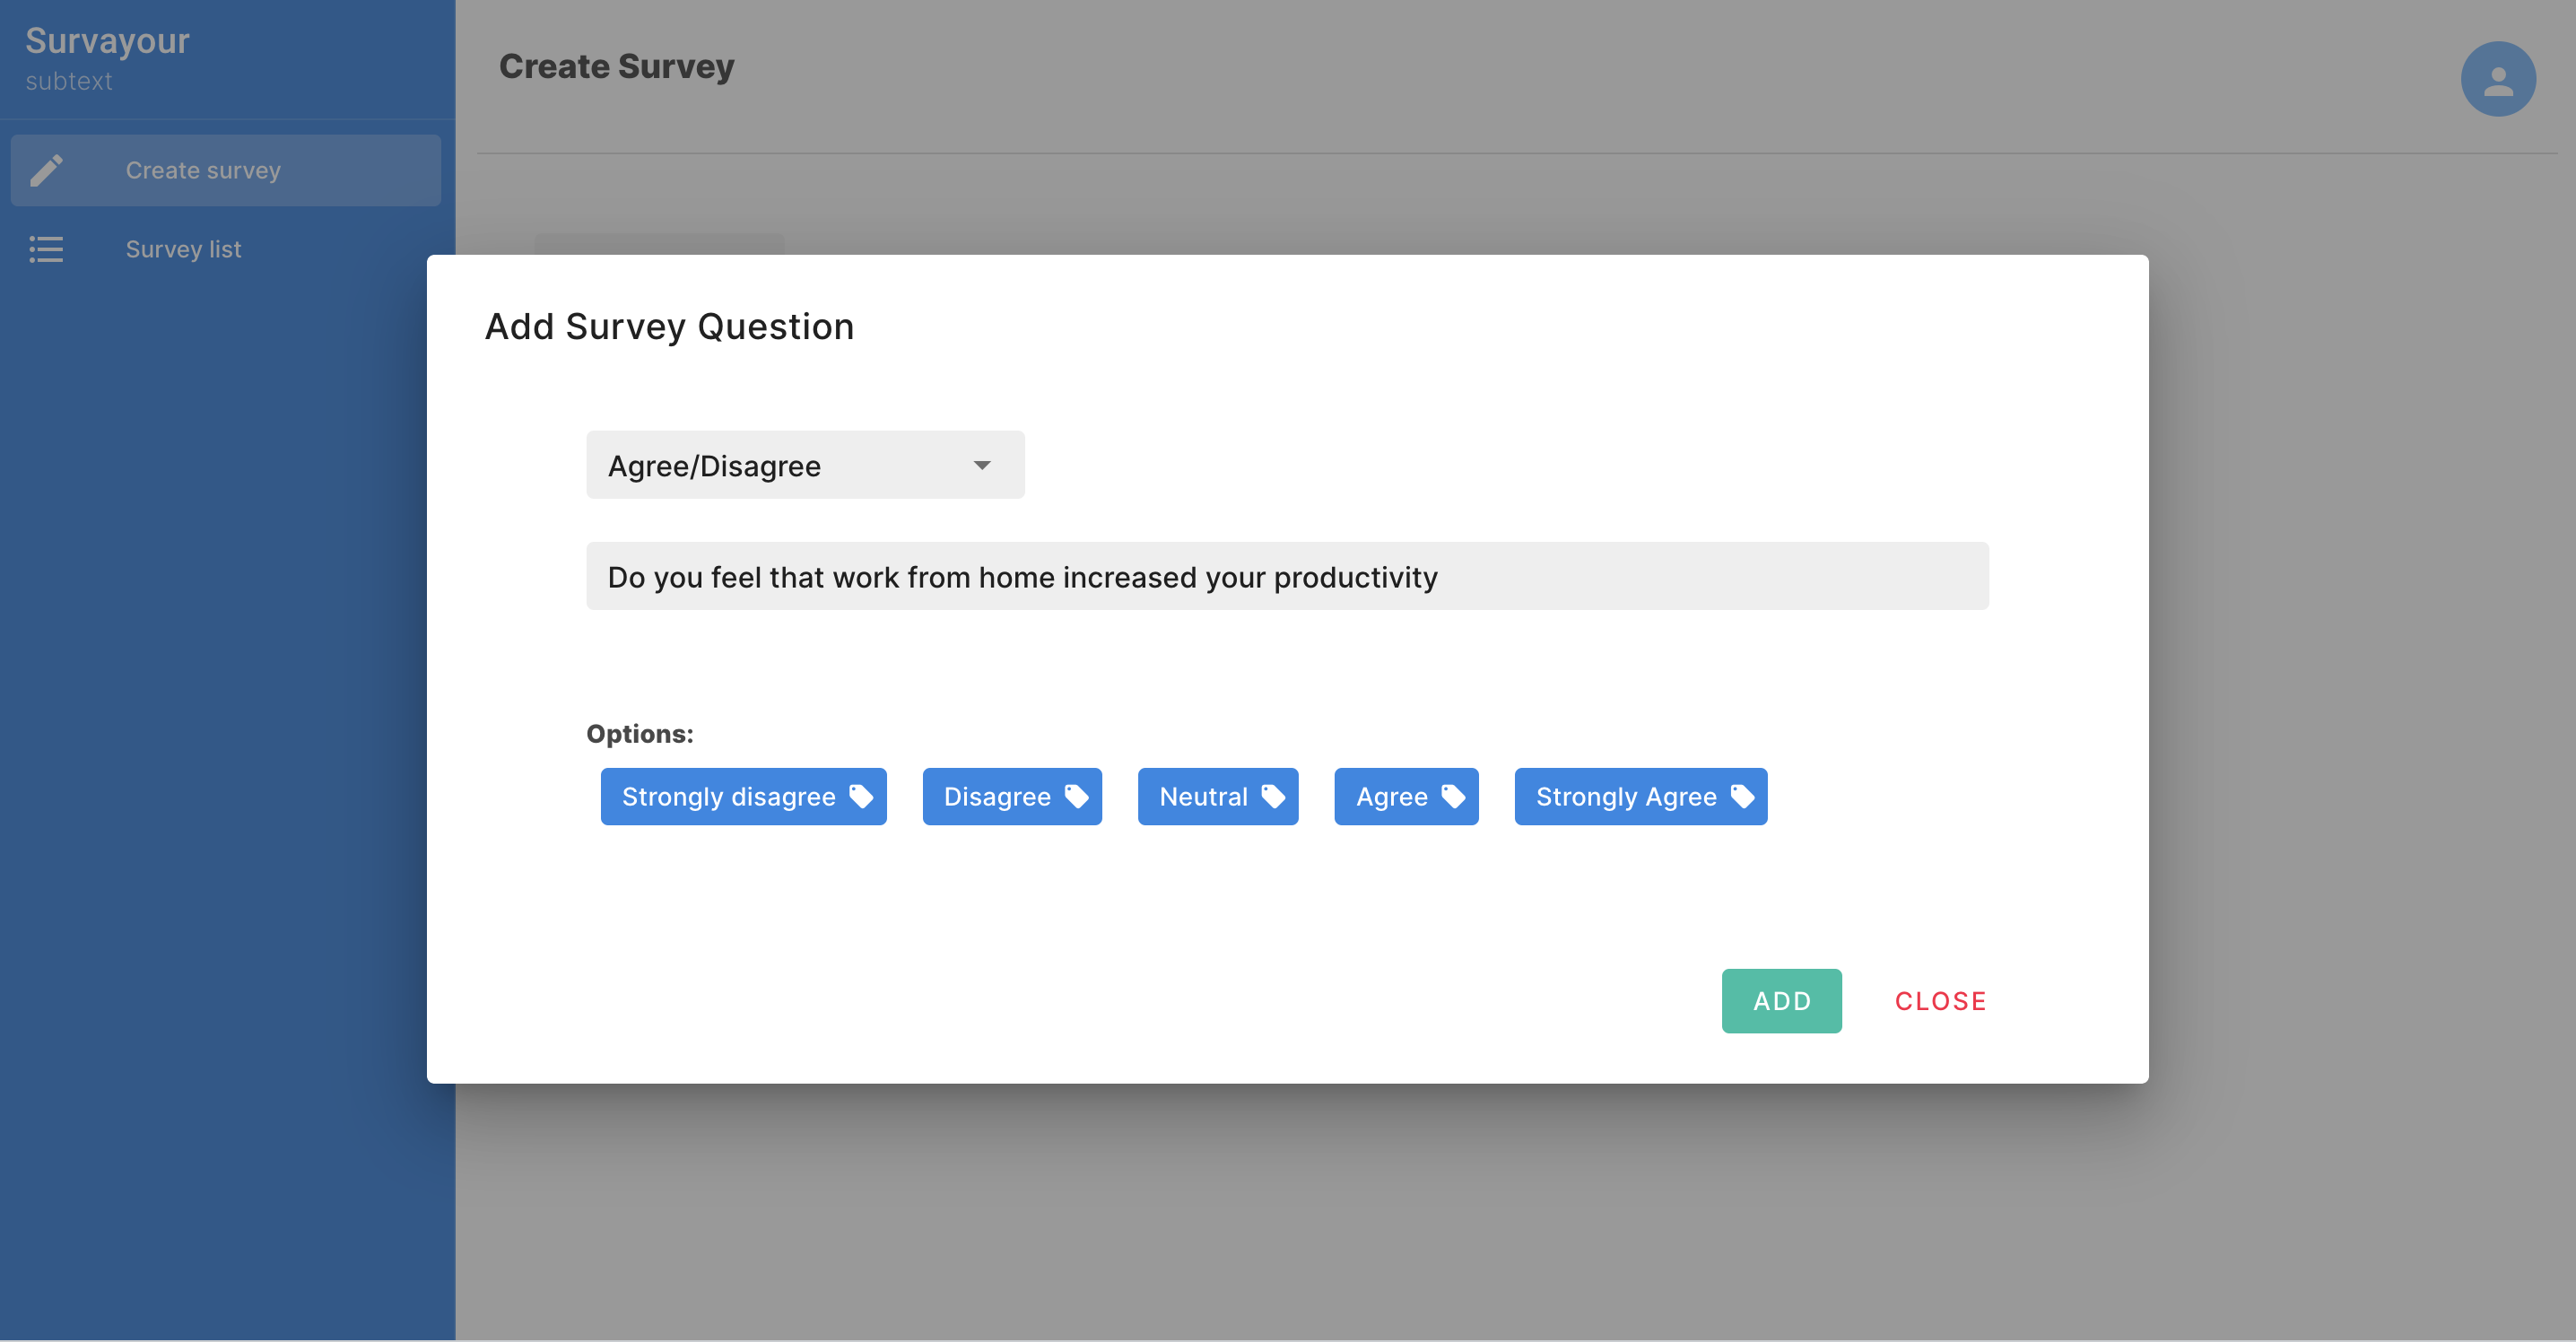The height and width of the screenshot is (1342, 2576).
Task: Click the Survayour app title
Action: (106, 41)
